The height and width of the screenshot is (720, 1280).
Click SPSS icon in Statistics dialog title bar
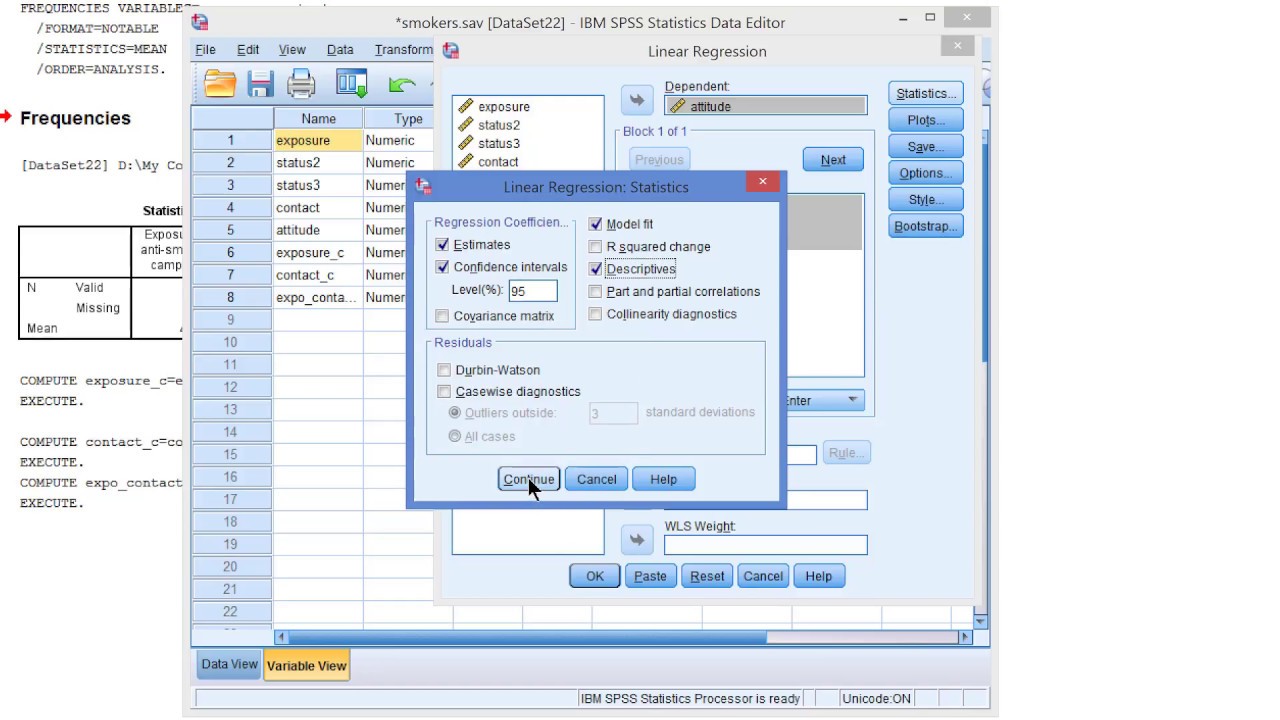pyautogui.click(x=423, y=186)
